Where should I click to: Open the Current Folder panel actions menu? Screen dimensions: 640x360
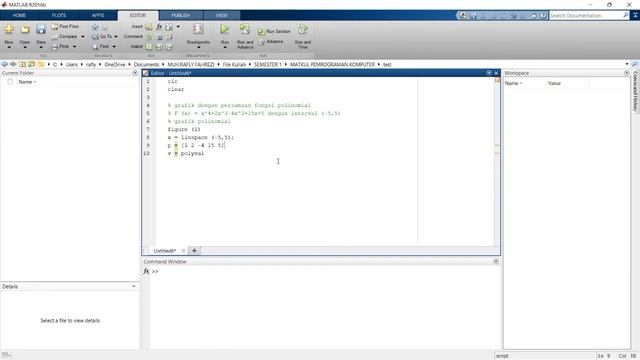pyautogui.click(x=135, y=73)
